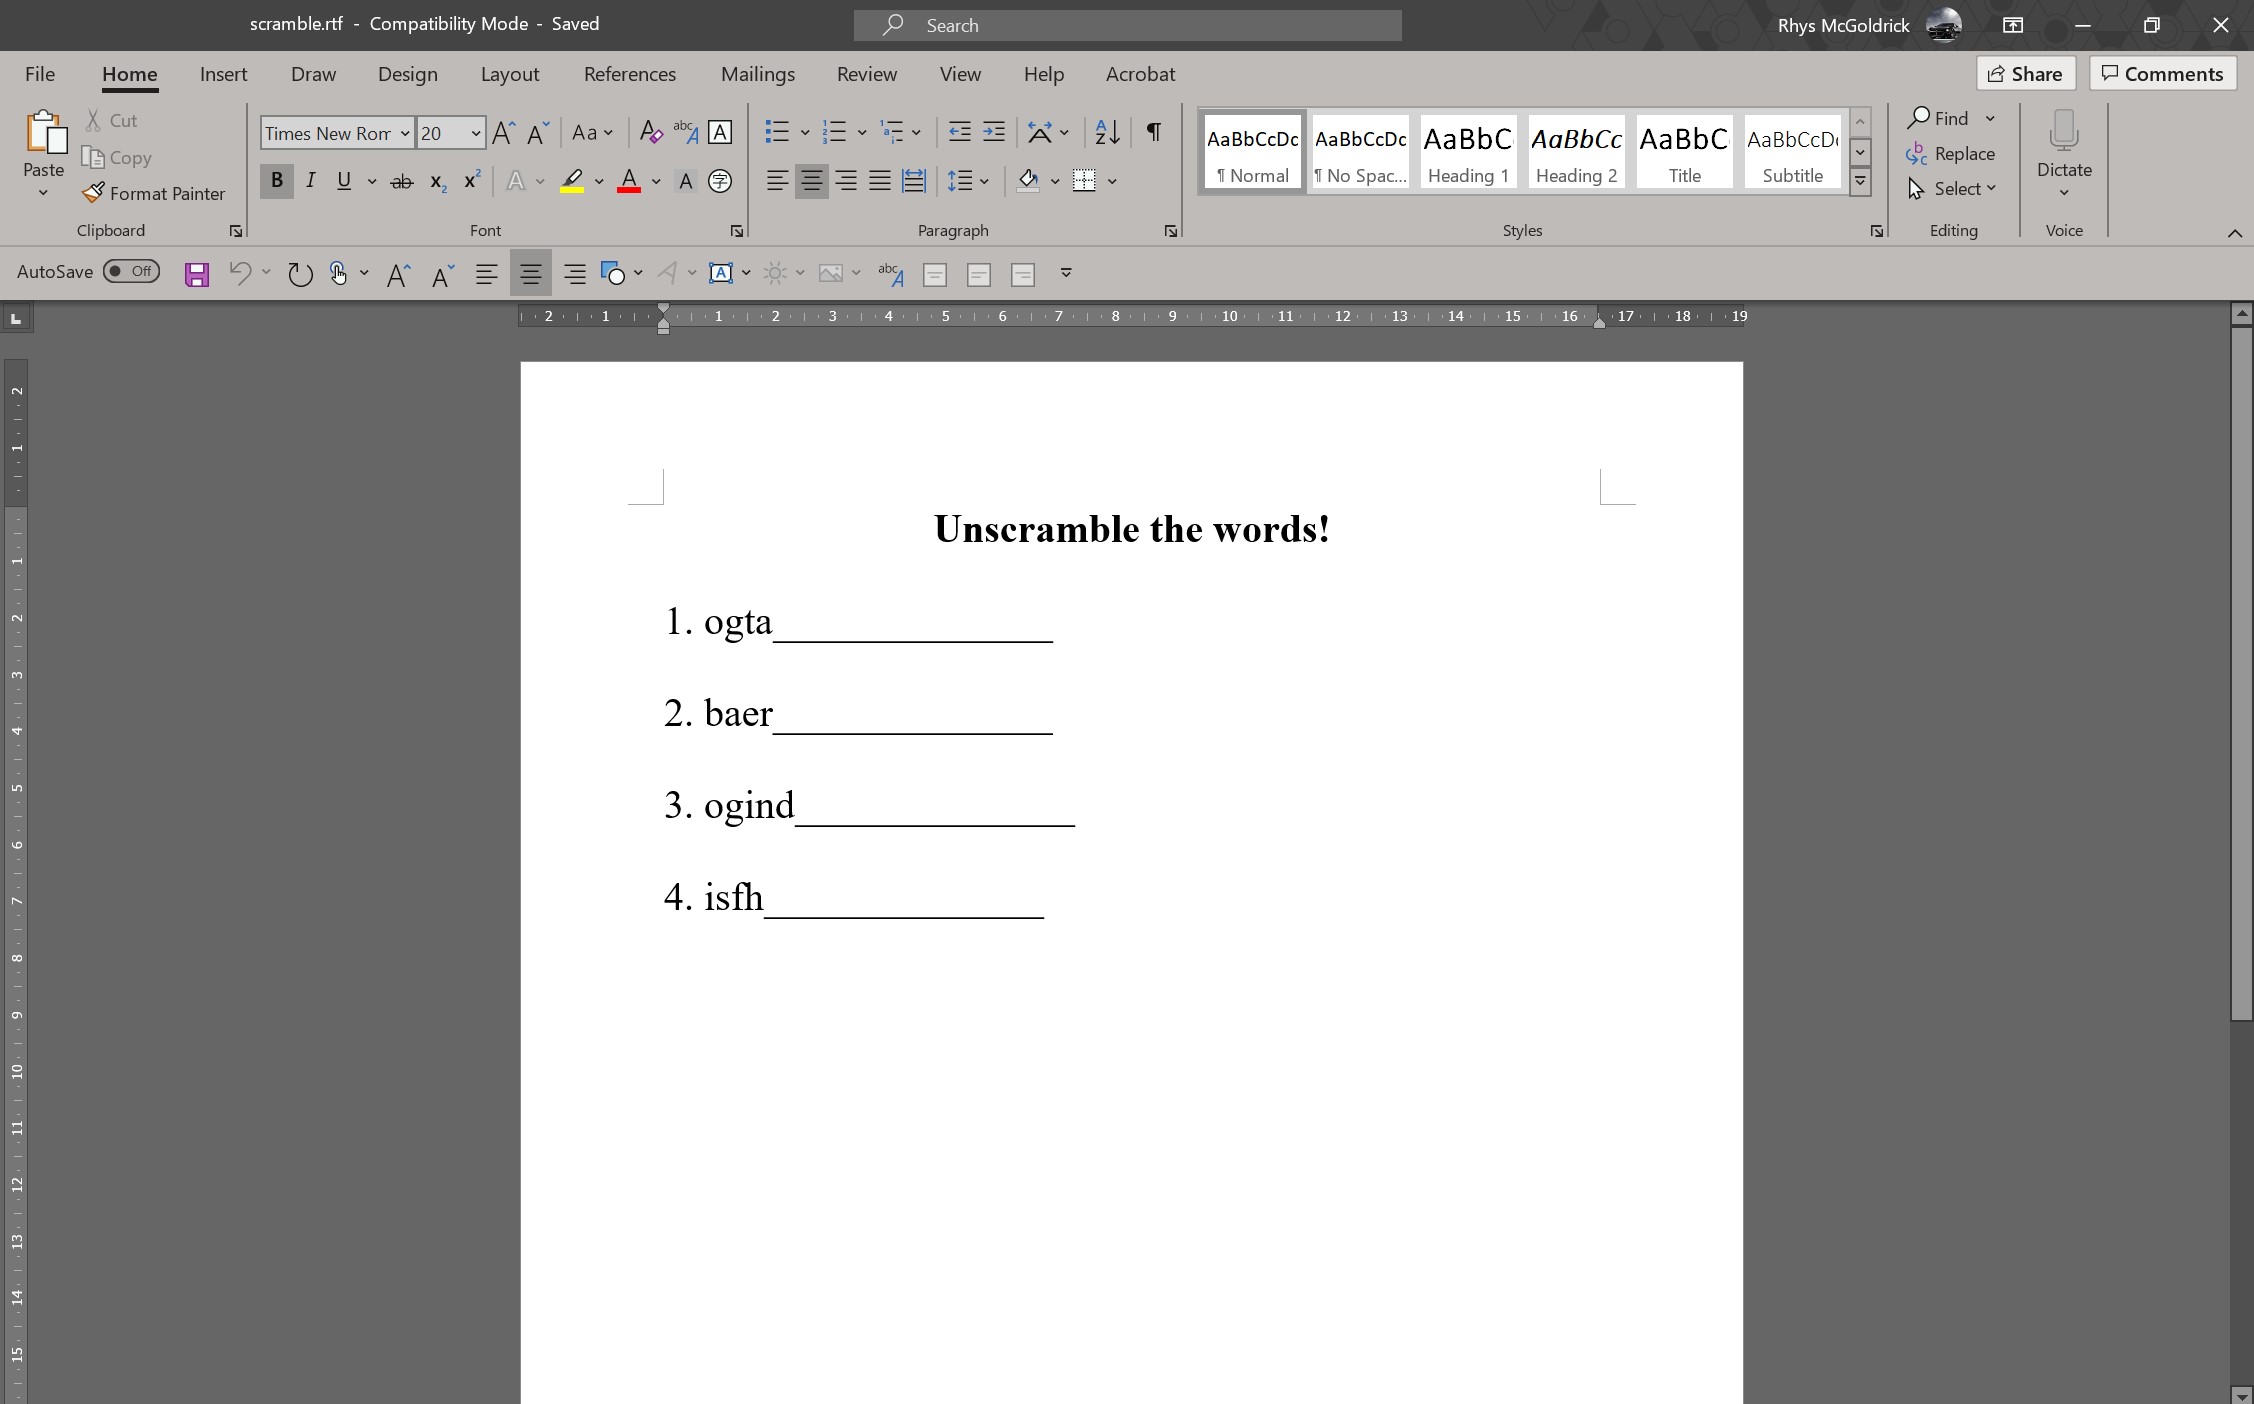Open the Comments button

(x=2162, y=74)
